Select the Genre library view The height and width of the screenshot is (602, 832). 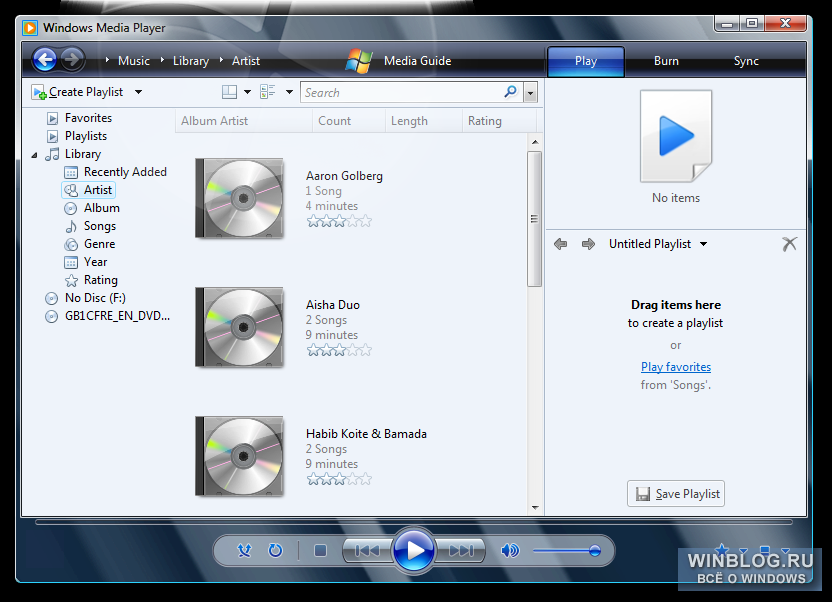tap(99, 244)
